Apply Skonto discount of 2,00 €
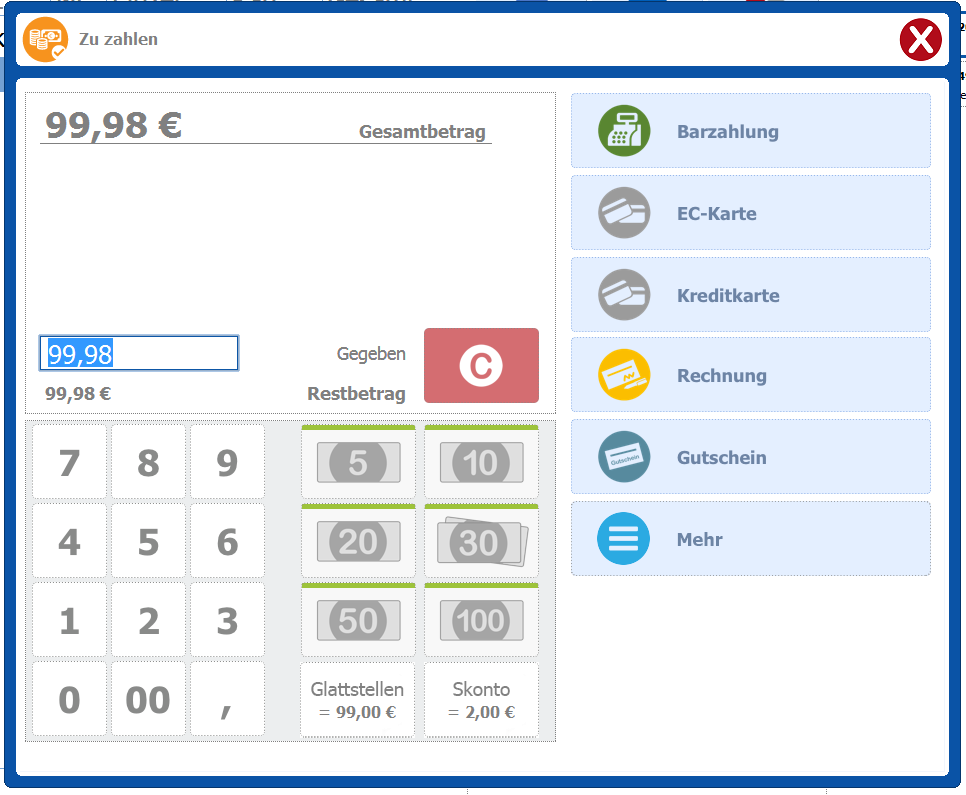 click(x=481, y=700)
